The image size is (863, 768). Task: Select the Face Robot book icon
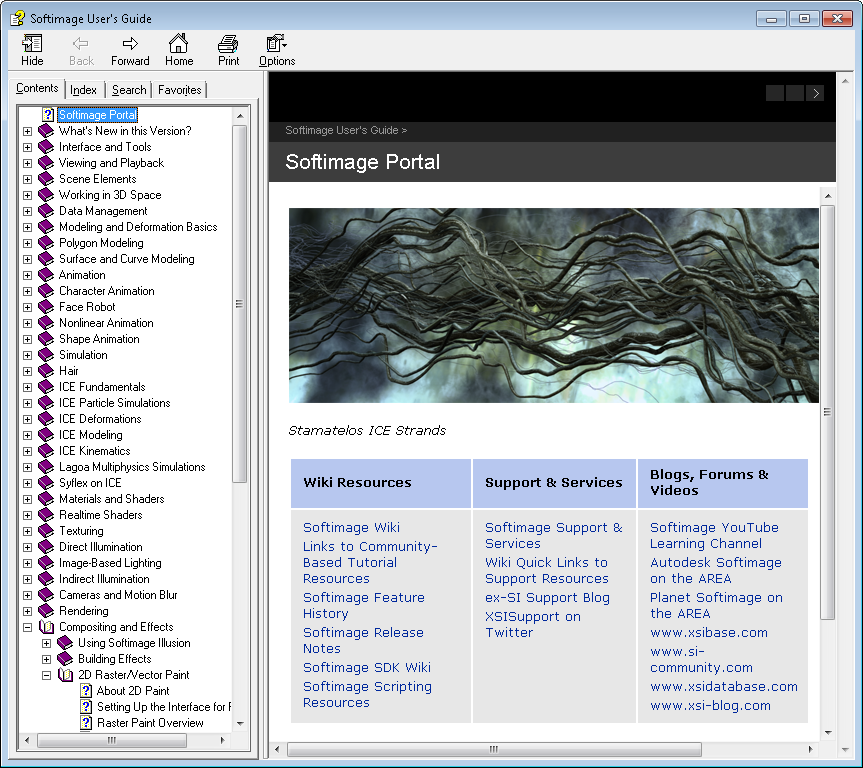46,307
